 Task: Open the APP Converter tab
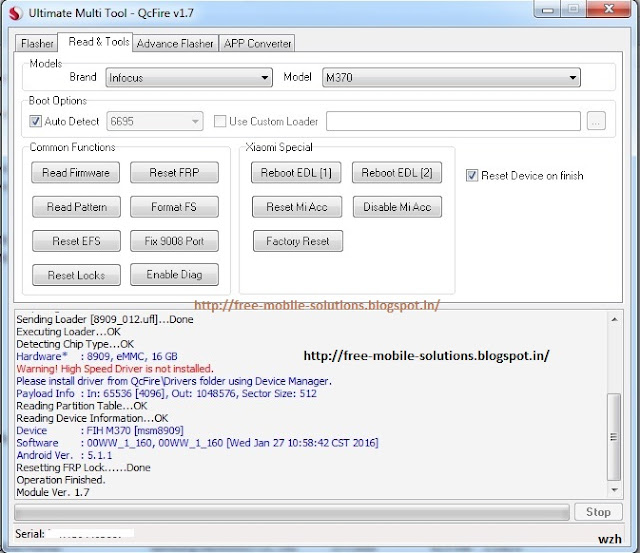(257, 43)
